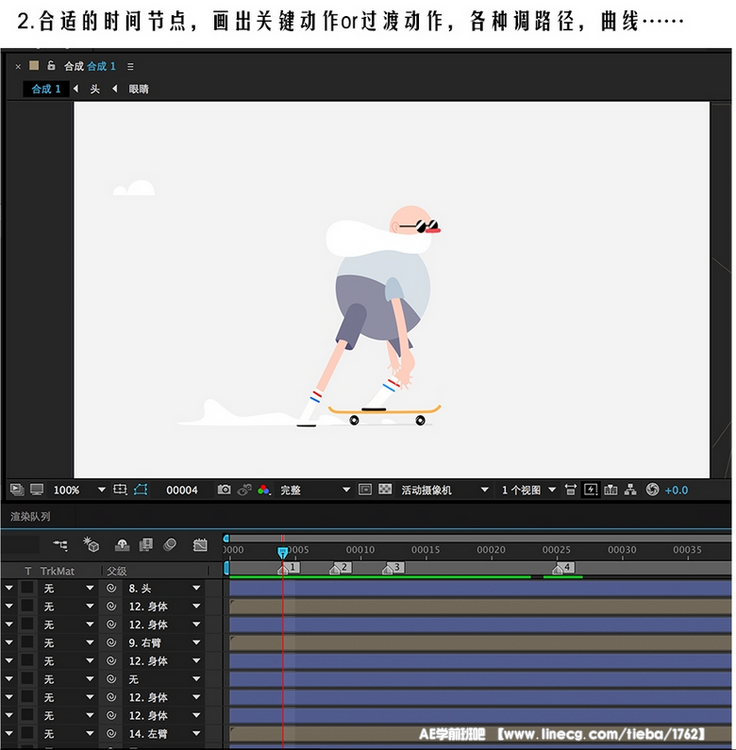Open the fast previews lightning icon

[591, 490]
